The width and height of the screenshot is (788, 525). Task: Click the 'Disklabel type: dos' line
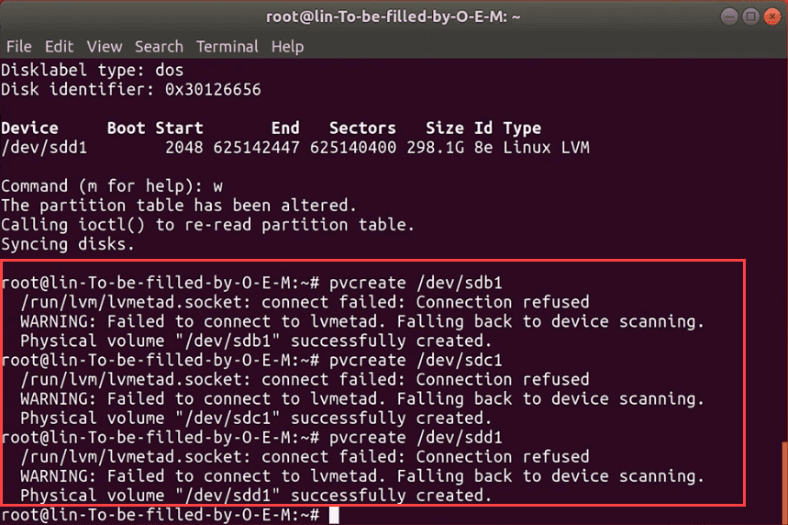coord(92,71)
